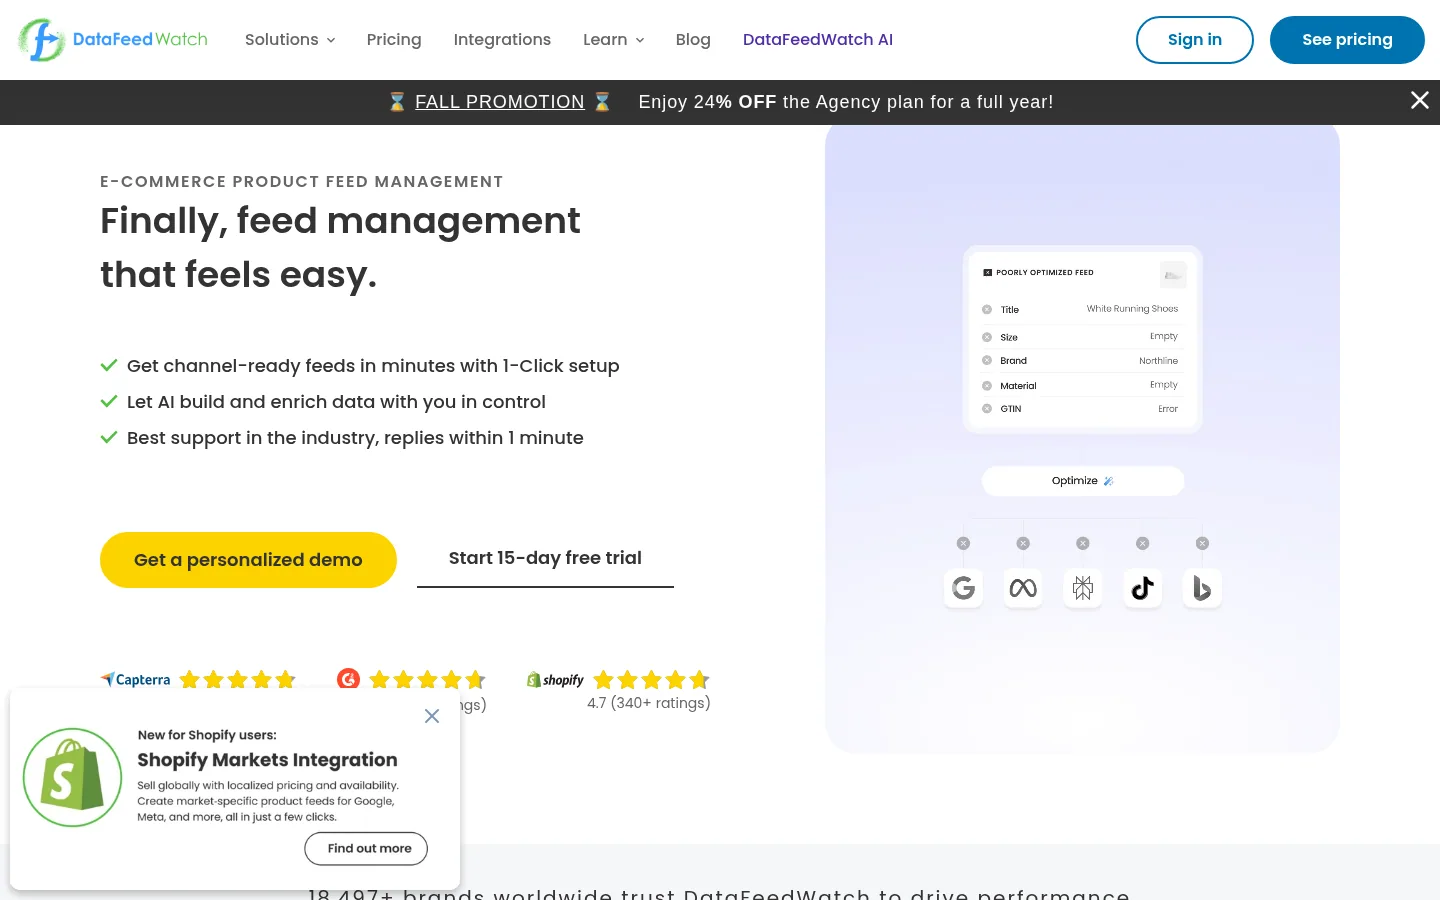Select the TikTok channel icon

(1143, 588)
